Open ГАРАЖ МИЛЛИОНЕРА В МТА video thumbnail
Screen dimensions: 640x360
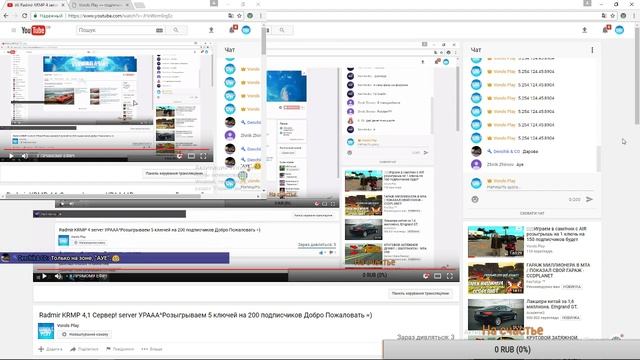(x=496, y=278)
